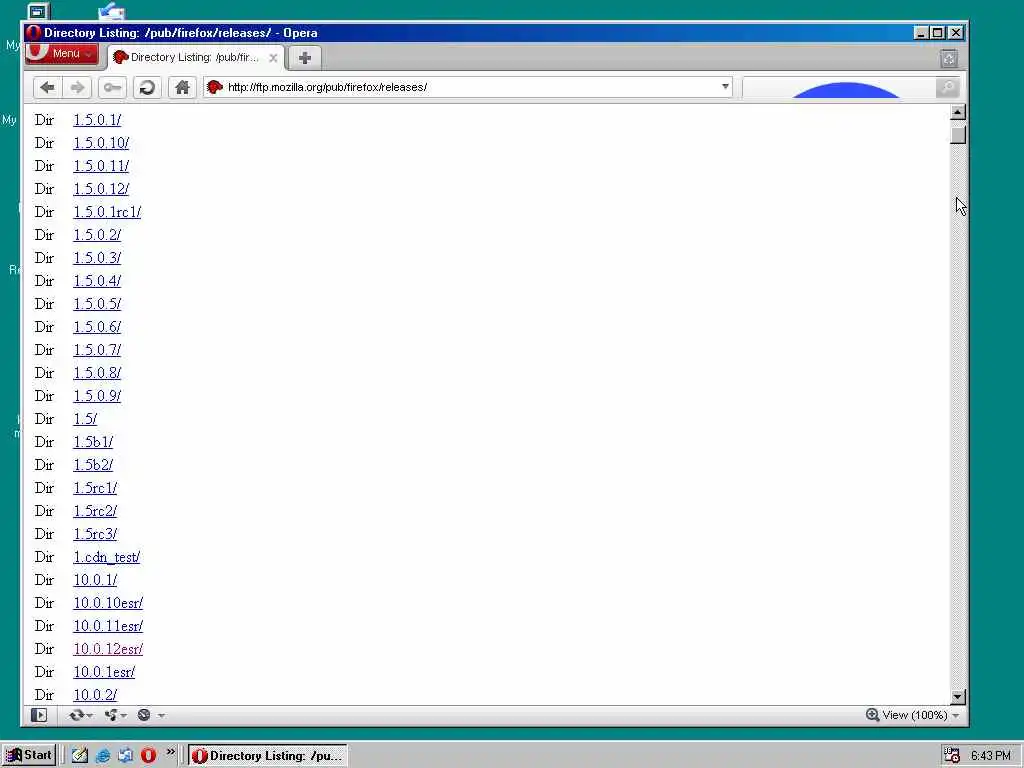Image resolution: width=1024 pixels, height=768 pixels.
Task: Open the 1.5.0.8/ directory link
Action: [x=97, y=372]
